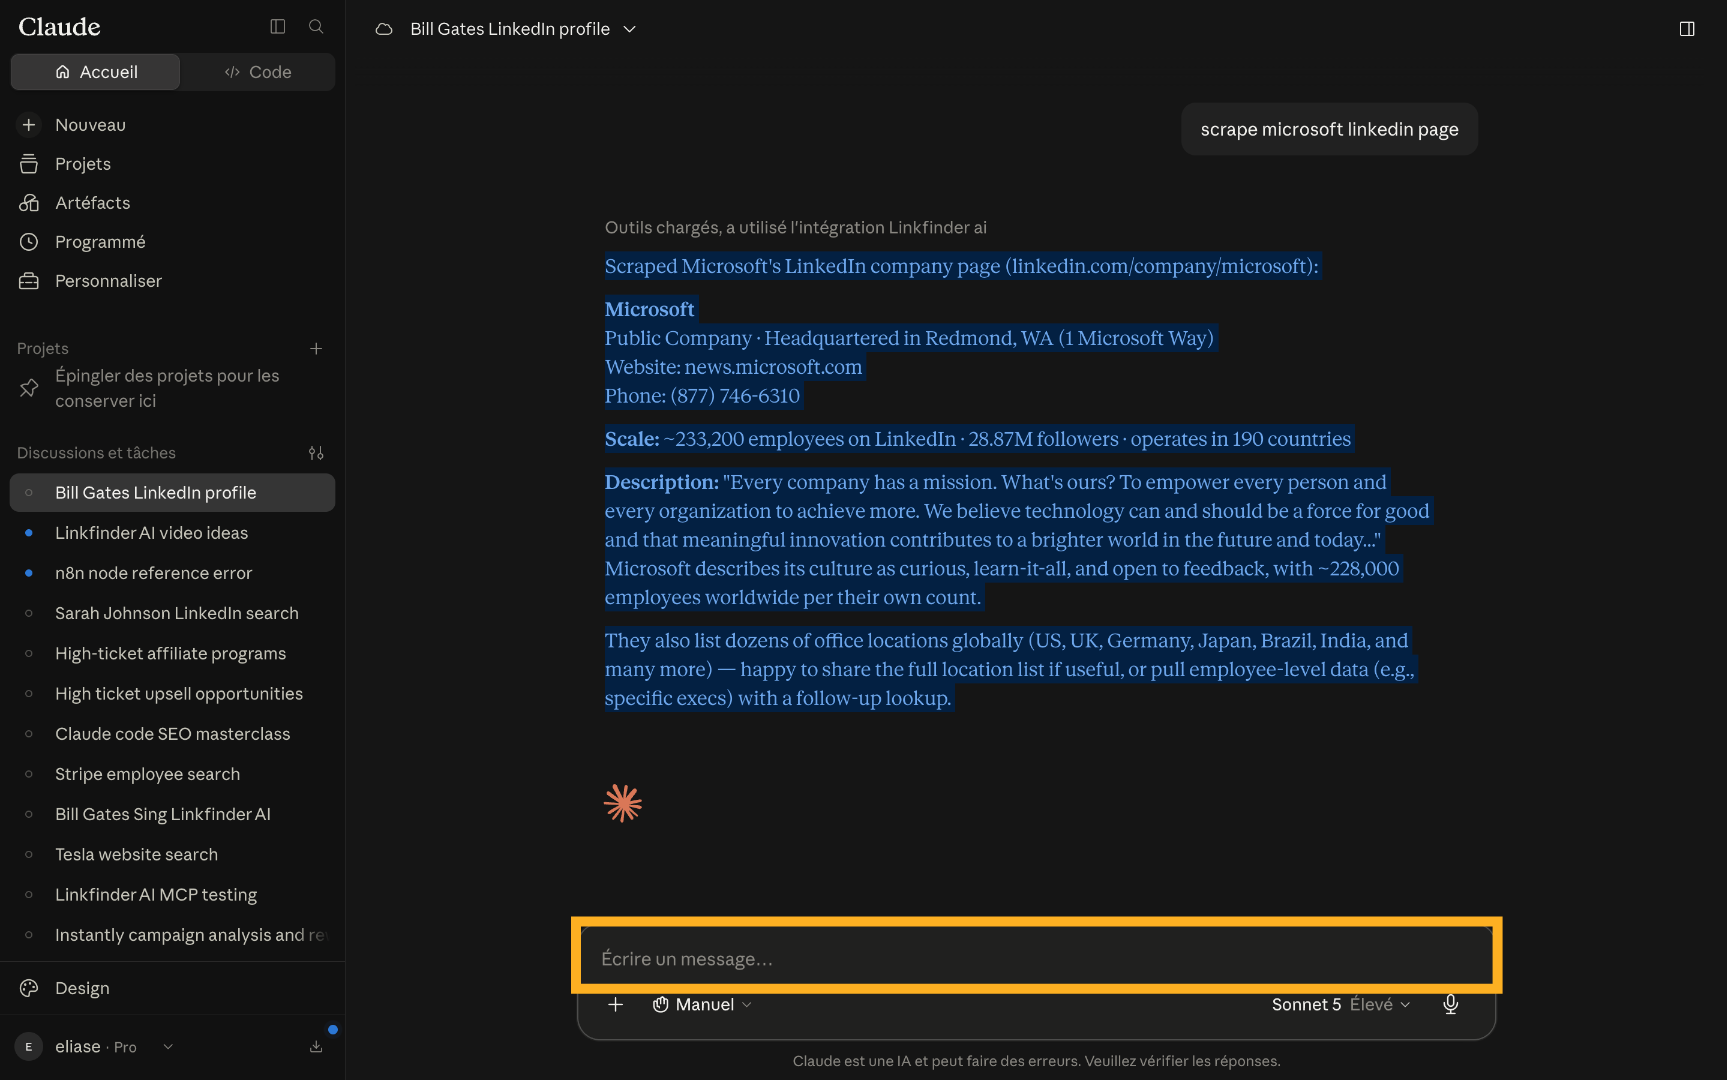Click the Manuel hand icon
Screen dimensions: 1727x1080
point(661,1004)
